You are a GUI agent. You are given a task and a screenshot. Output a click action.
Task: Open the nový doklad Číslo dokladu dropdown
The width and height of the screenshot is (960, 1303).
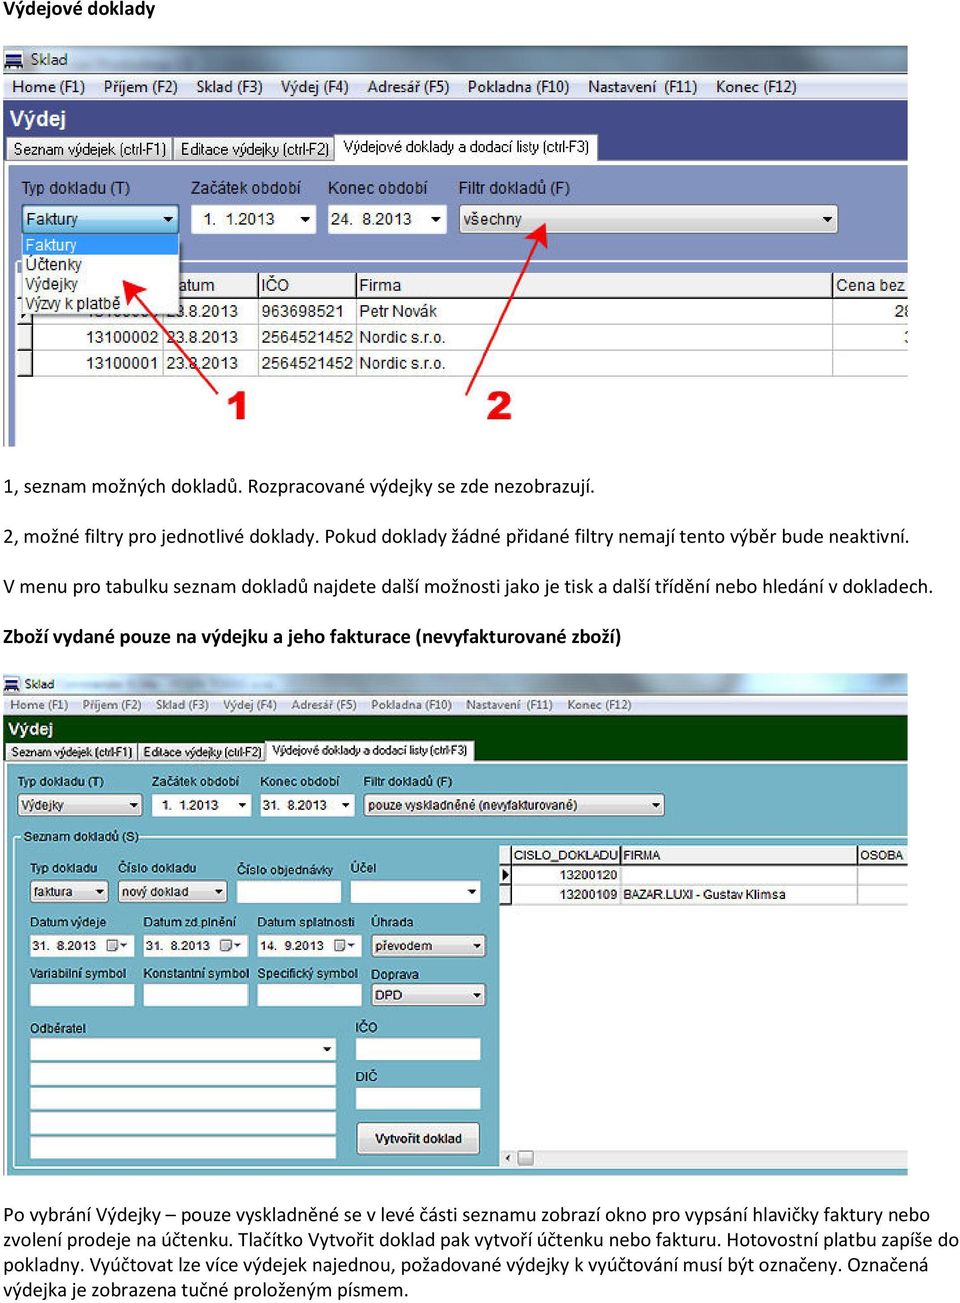point(173,892)
